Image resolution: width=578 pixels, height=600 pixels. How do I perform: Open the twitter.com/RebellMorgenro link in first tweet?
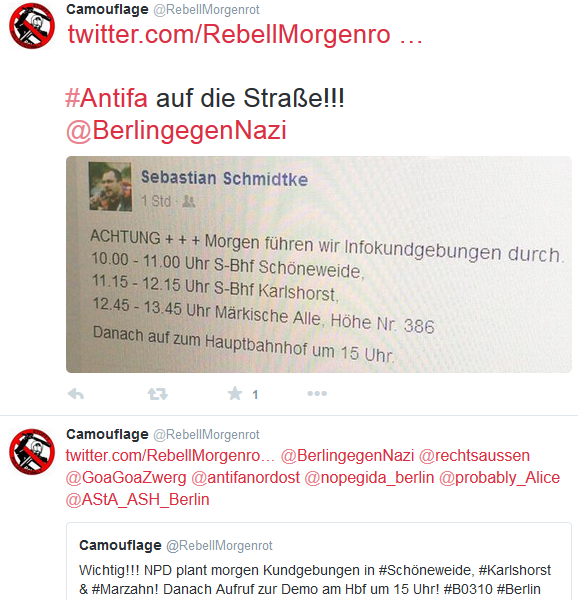tap(245, 34)
